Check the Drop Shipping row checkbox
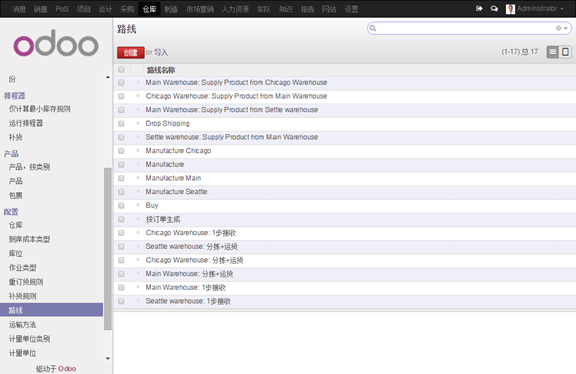Image resolution: width=576 pixels, height=374 pixels. pos(121,123)
